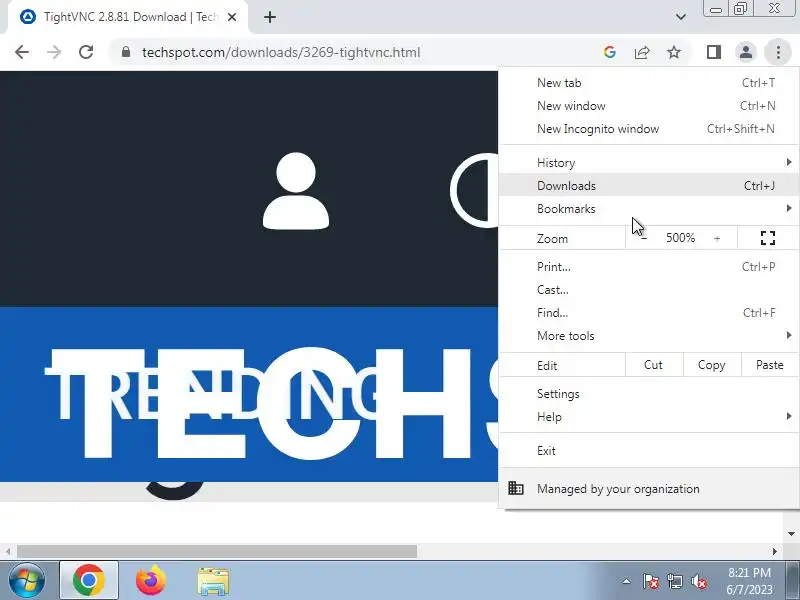Toggle the side panel icon
Viewport: 800px width, 600px height.
714,52
